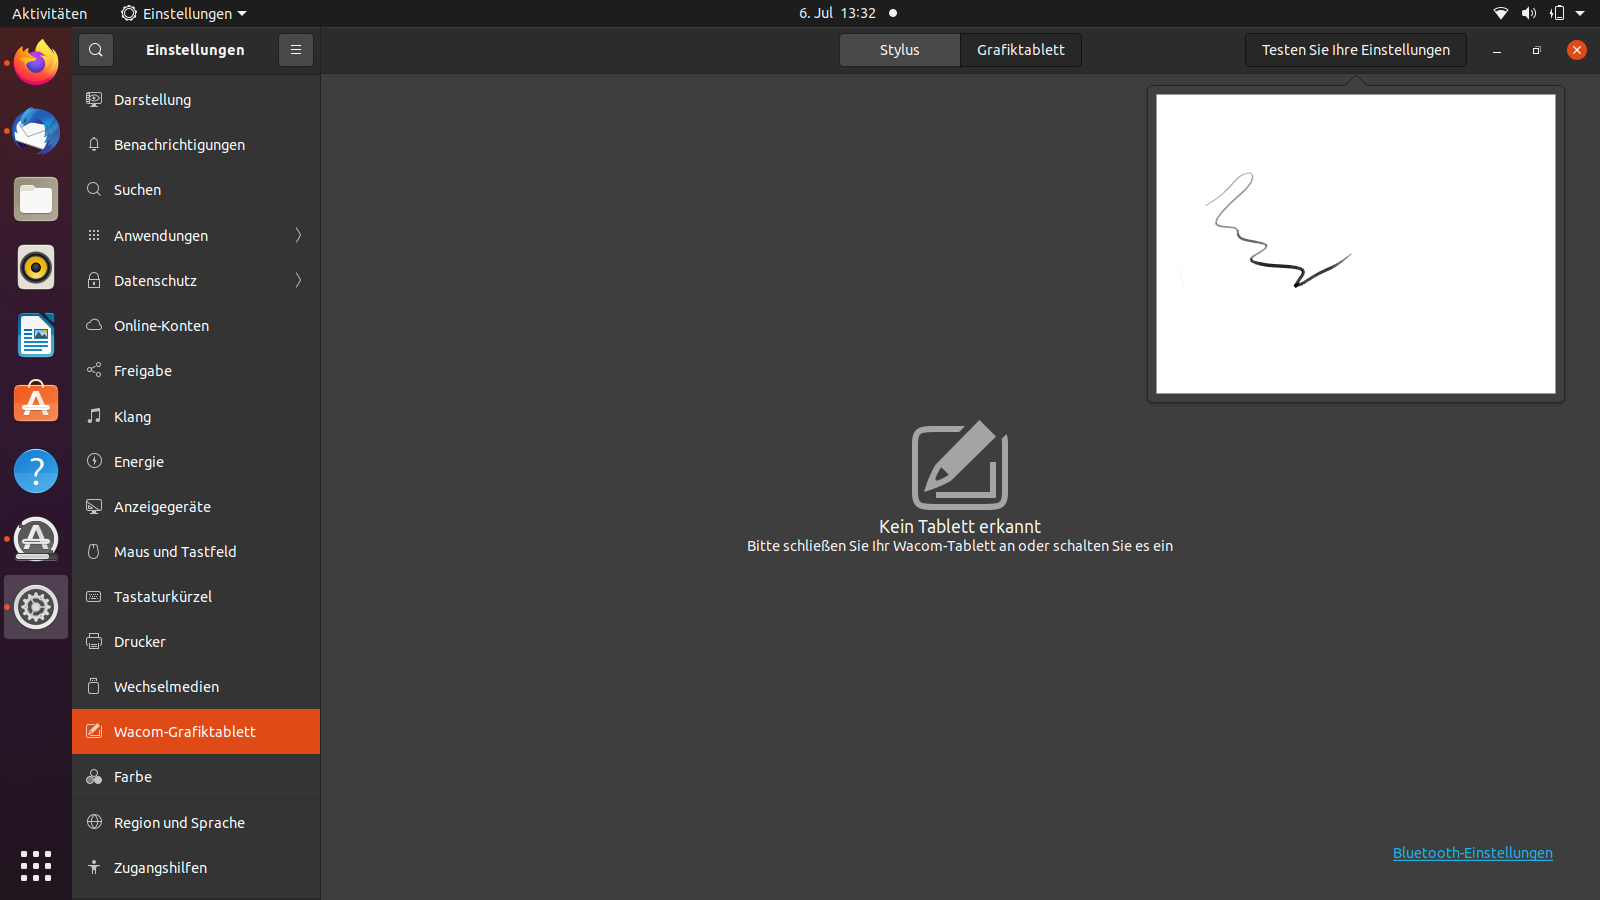
Task: Open the Einstellungen top bar dropdown
Action: pyautogui.click(x=183, y=13)
